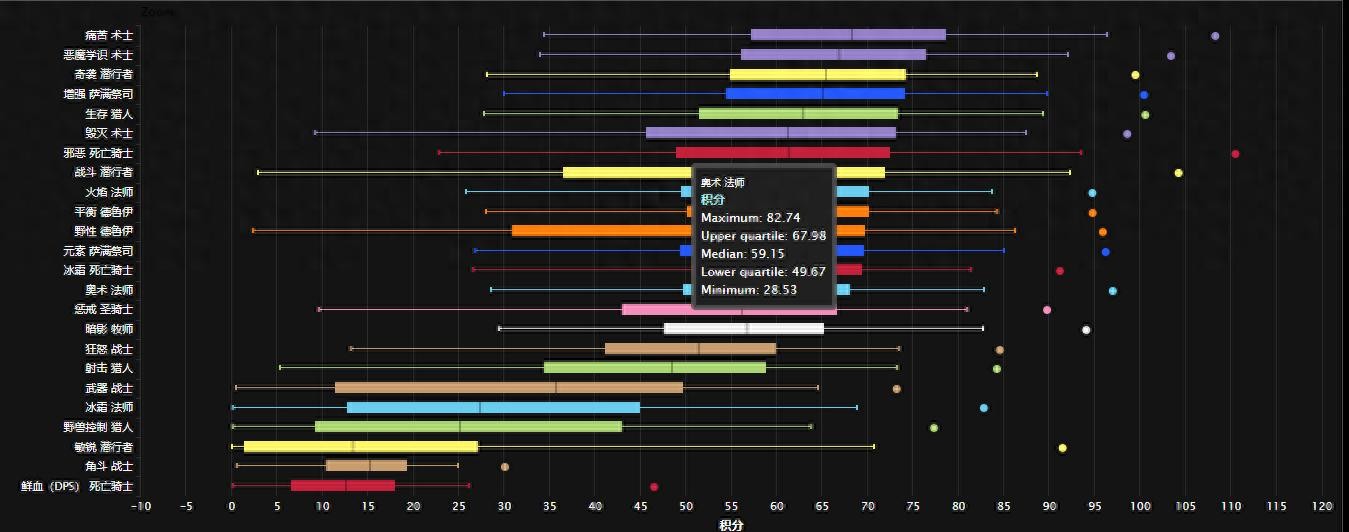Screen dimensions: 1349x532
Task: Select the 痛苦 术士 outlier dot
Action: pos(1215,36)
